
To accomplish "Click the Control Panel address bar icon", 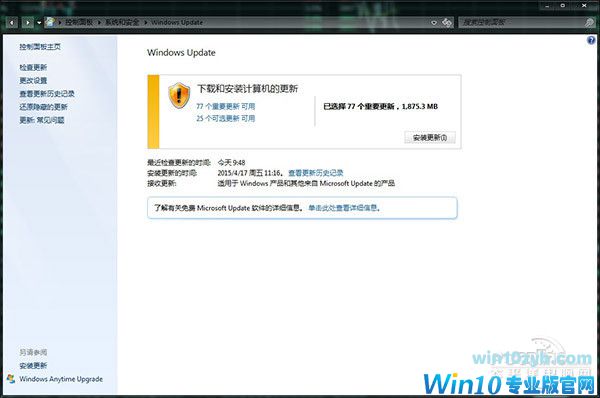I will [50, 22].
